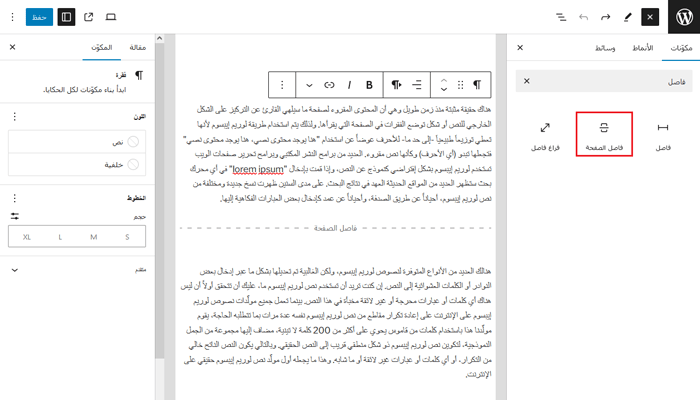Click the blue حفظ save button
This screenshot has height=400, width=700.
39,17
